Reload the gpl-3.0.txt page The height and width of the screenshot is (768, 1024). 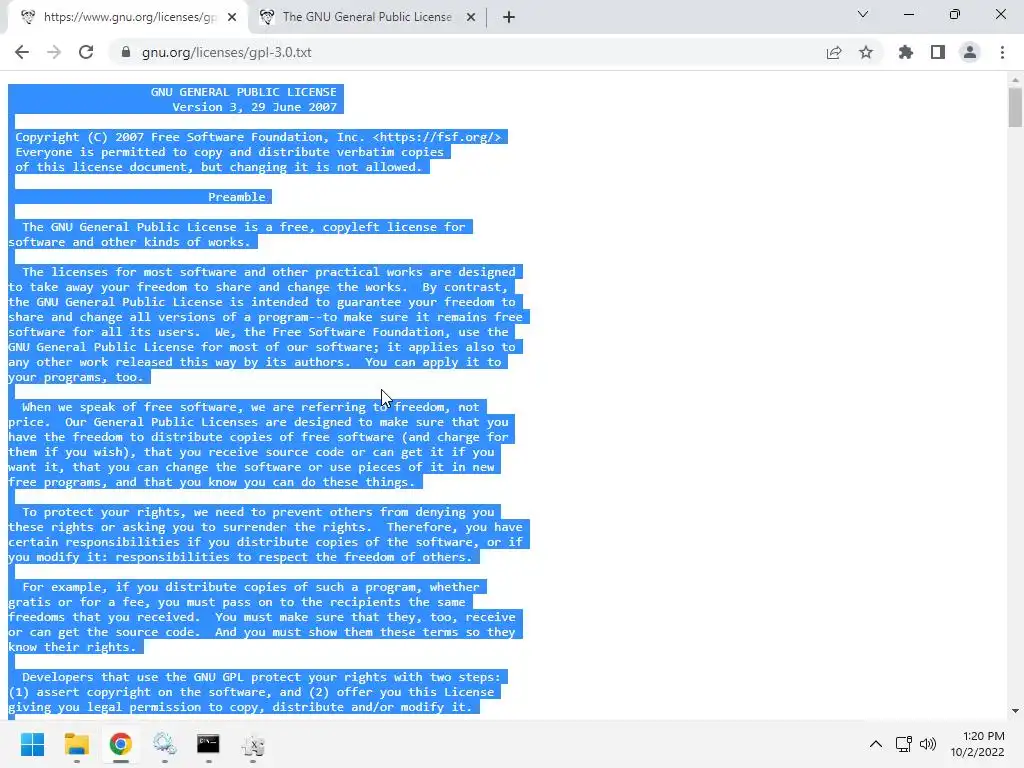coord(86,52)
